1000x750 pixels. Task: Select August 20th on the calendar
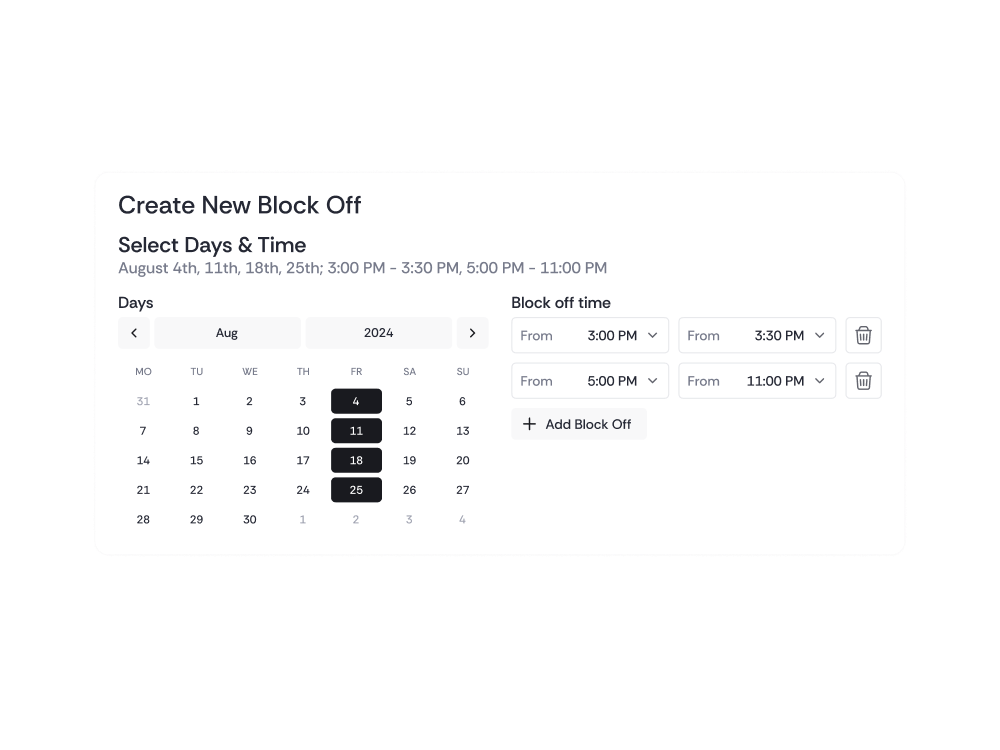tap(463, 460)
